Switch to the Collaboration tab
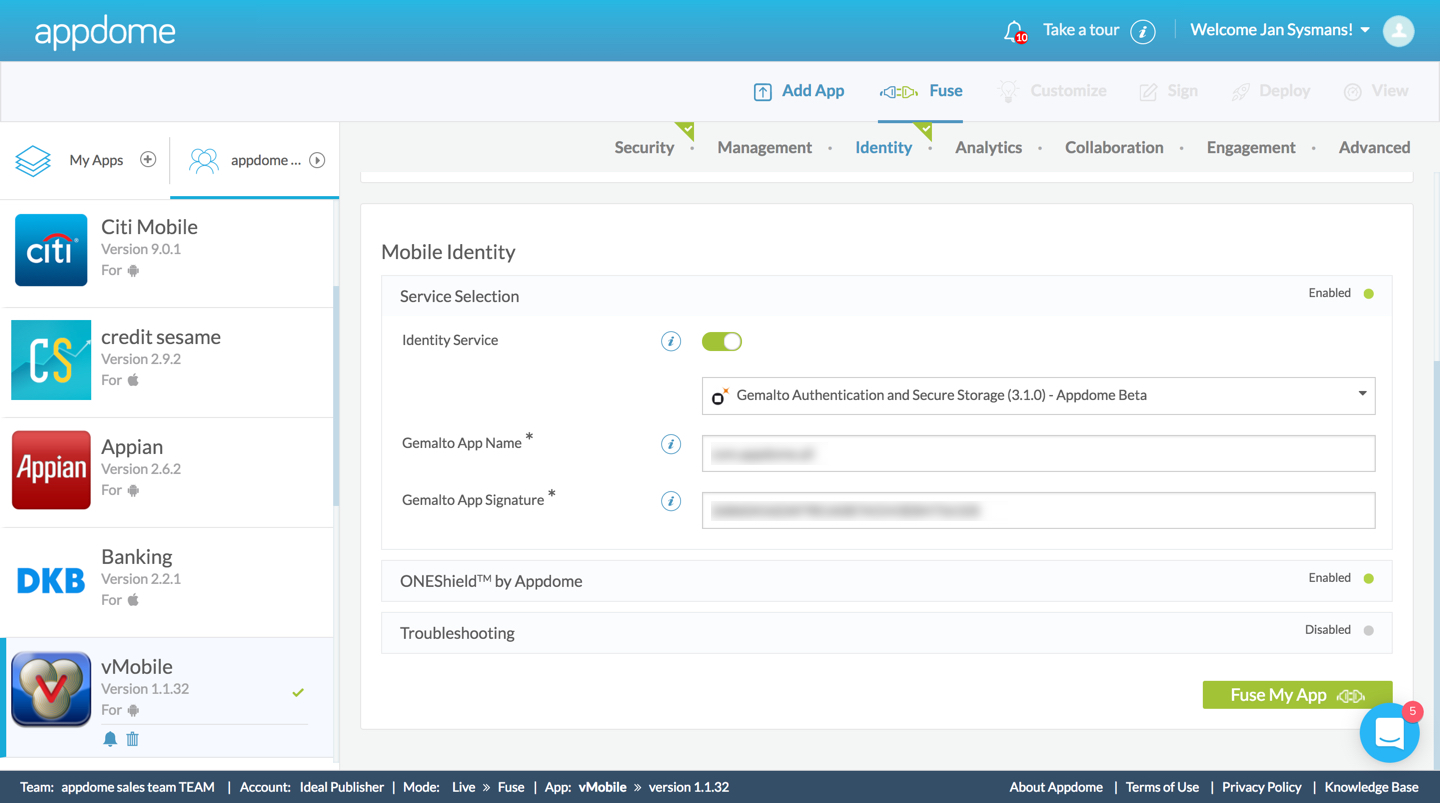Image resolution: width=1440 pixels, height=803 pixels. 1114,147
